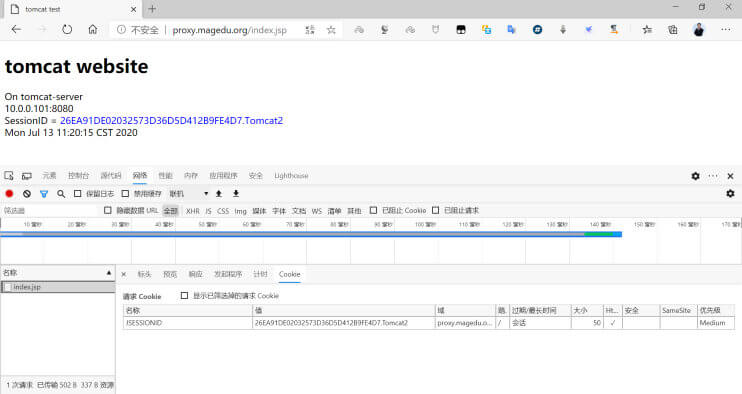The width and height of the screenshot is (742, 394).
Task: Export HAR with the download arrow icon
Action: click(236, 193)
